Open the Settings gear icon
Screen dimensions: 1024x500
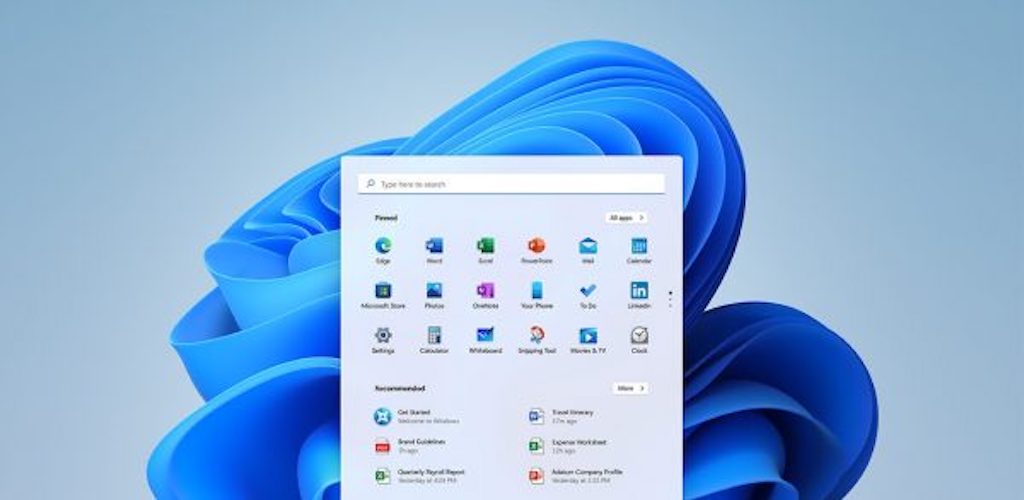[x=383, y=336]
